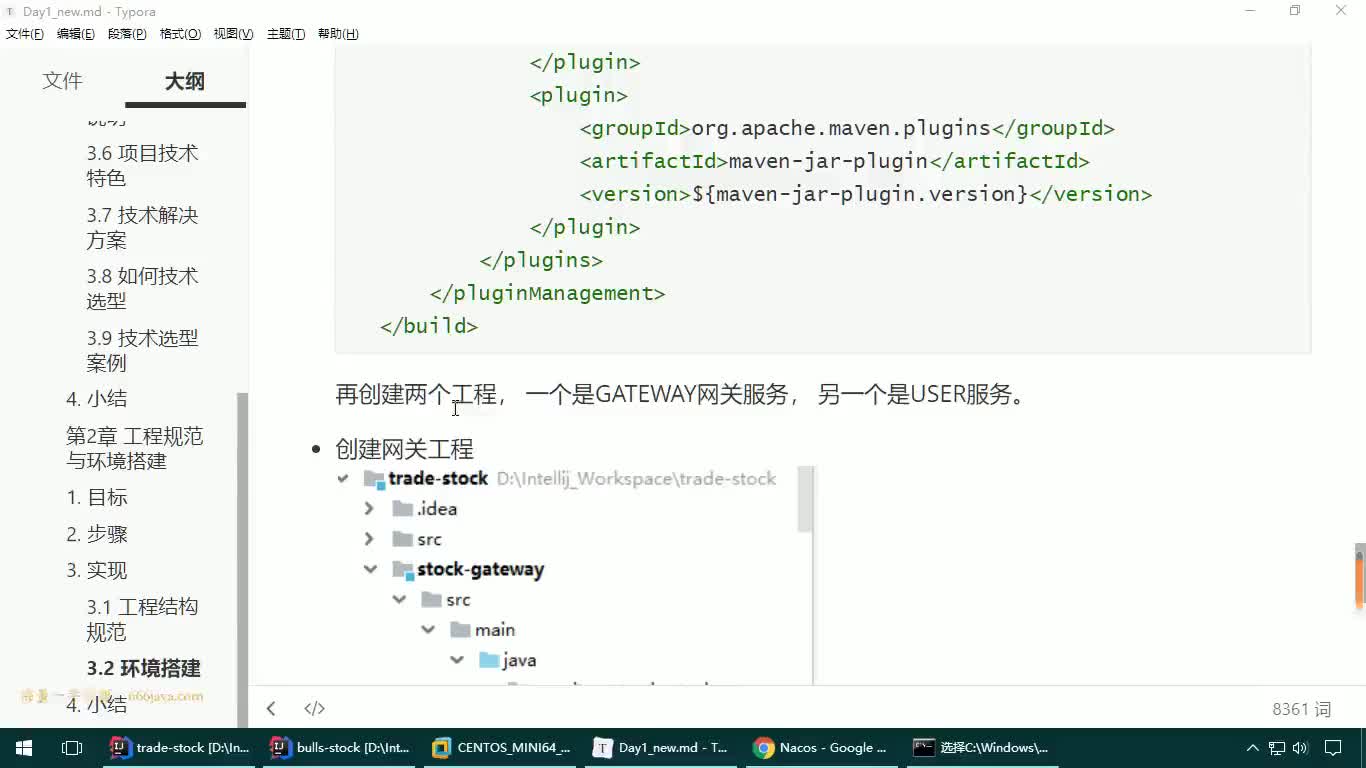Viewport: 1366px width, 768px height.
Task: Click the project tree image scrollbar
Action: pyautogui.click(x=805, y=500)
